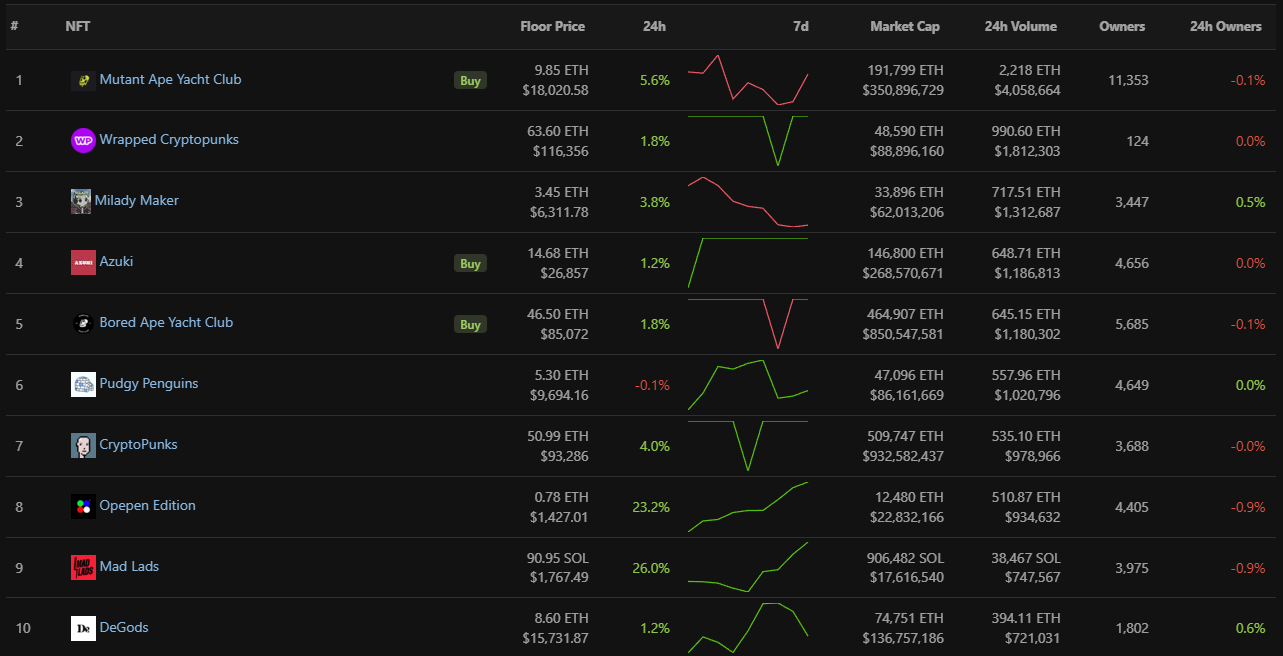Open the Milady Maker collection link
Viewport: 1283px width, 656px height.
pyautogui.click(x=137, y=200)
